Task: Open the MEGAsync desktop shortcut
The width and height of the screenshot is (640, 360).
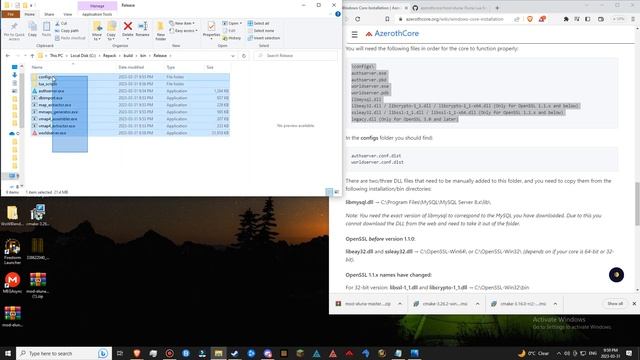Action: coord(12,283)
